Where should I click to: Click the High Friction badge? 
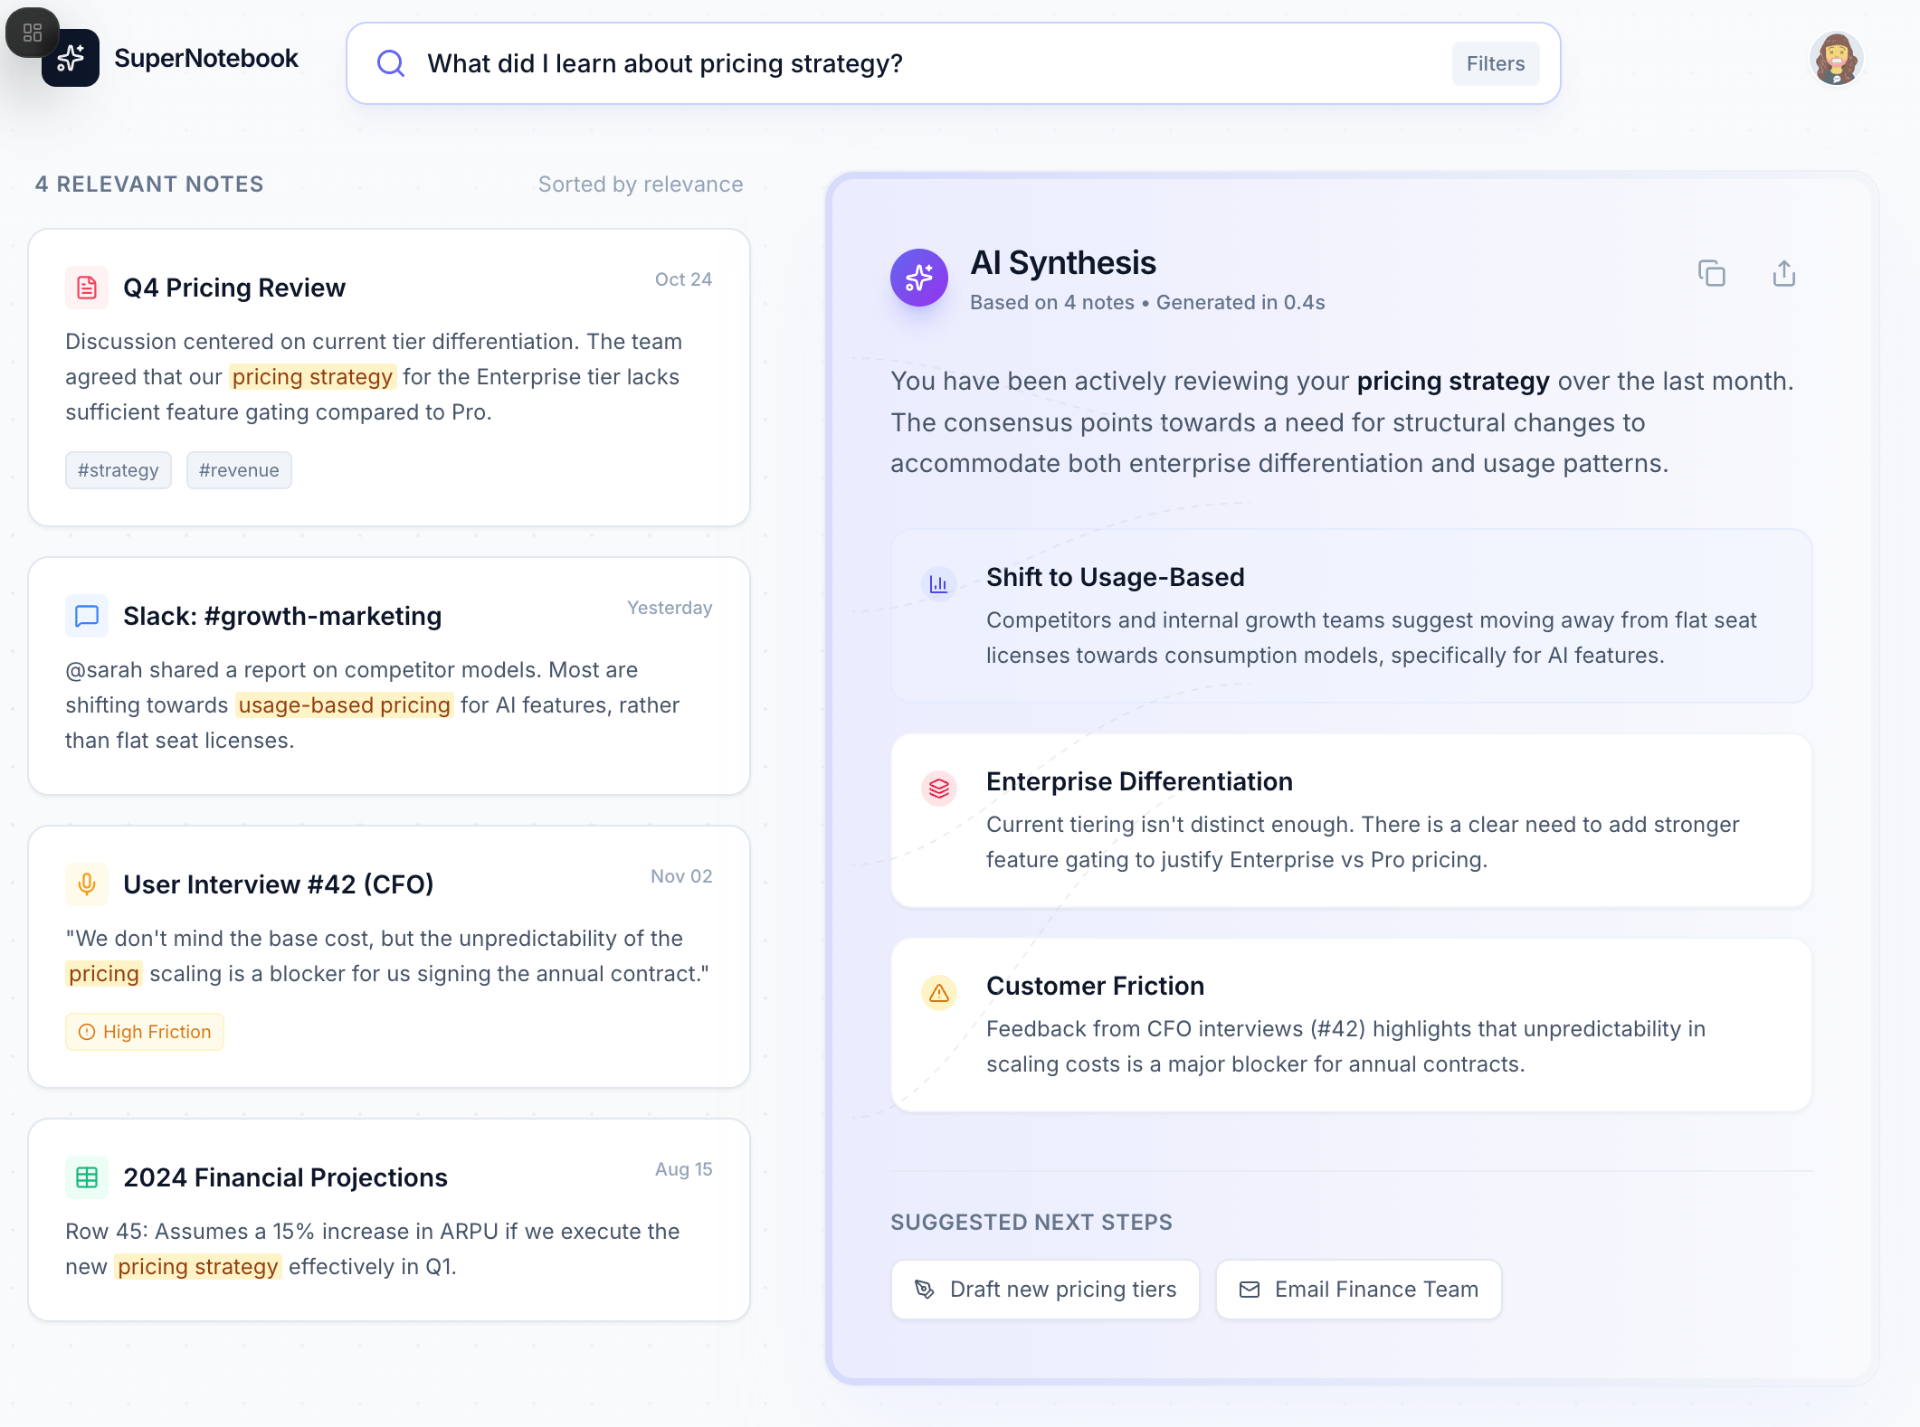(x=145, y=1031)
